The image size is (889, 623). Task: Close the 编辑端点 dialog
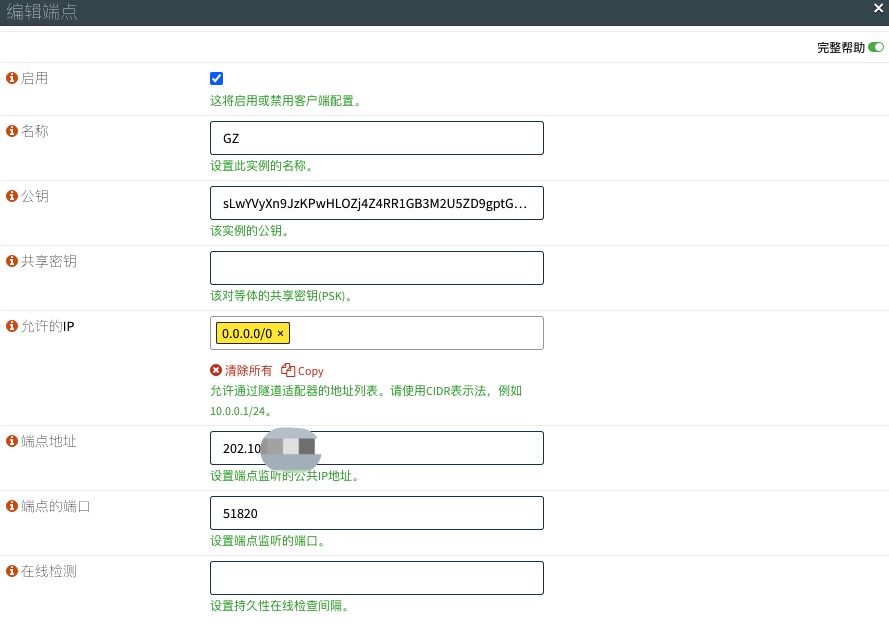pyautogui.click(x=878, y=9)
